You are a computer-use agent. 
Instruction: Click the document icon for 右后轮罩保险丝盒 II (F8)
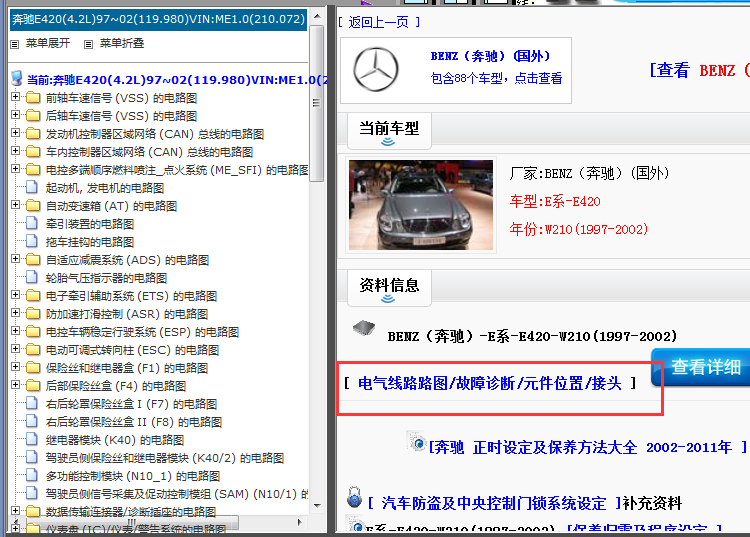(x=32, y=422)
